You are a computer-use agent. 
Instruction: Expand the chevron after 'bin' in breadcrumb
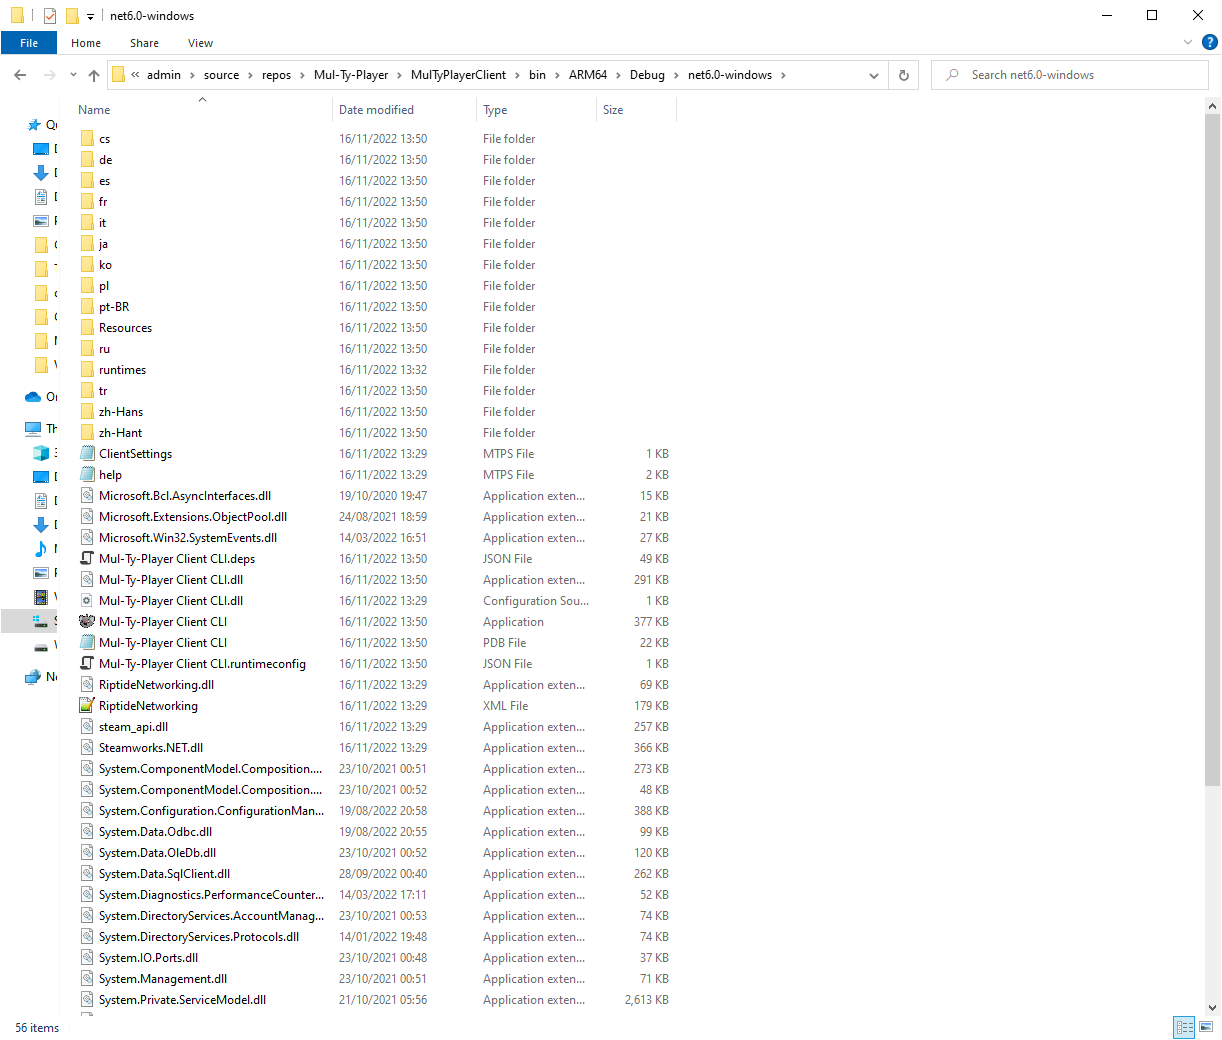click(x=557, y=75)
